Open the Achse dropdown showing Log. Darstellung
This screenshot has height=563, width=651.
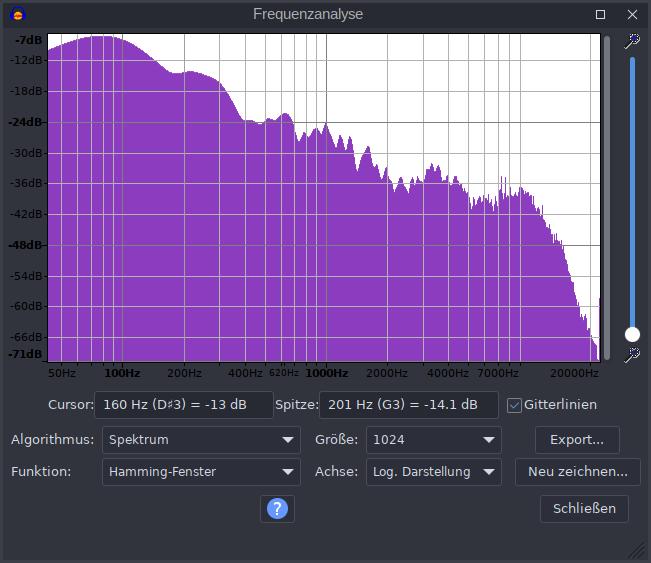point(433,472)
